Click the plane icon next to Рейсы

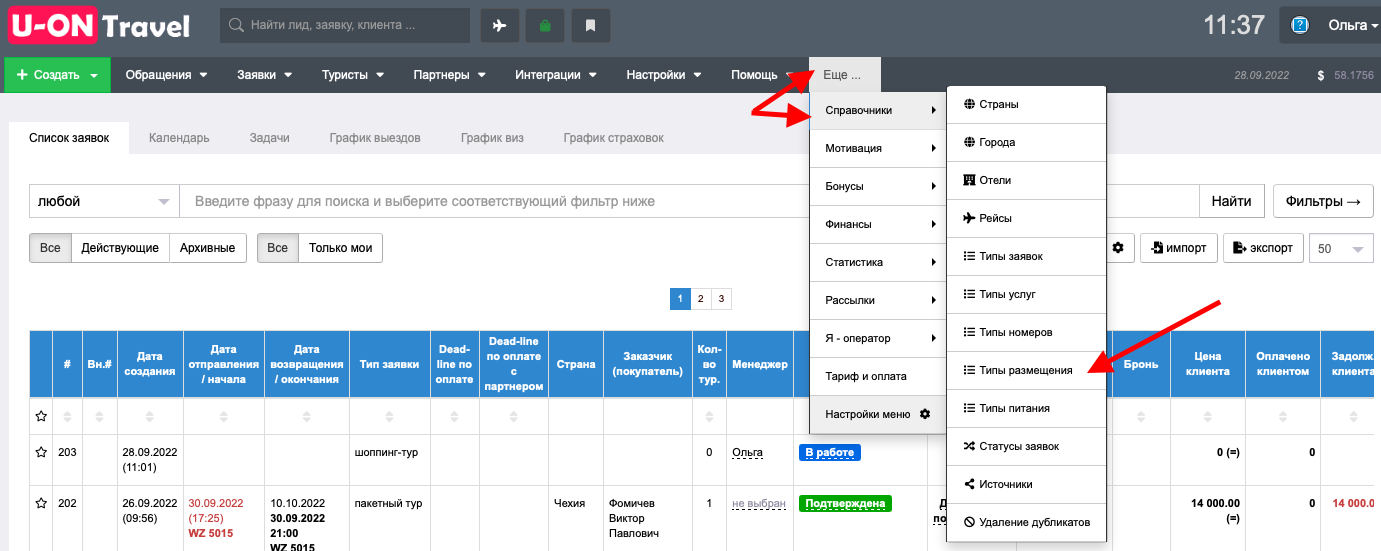pyautogui.click(x=968, y=218)
